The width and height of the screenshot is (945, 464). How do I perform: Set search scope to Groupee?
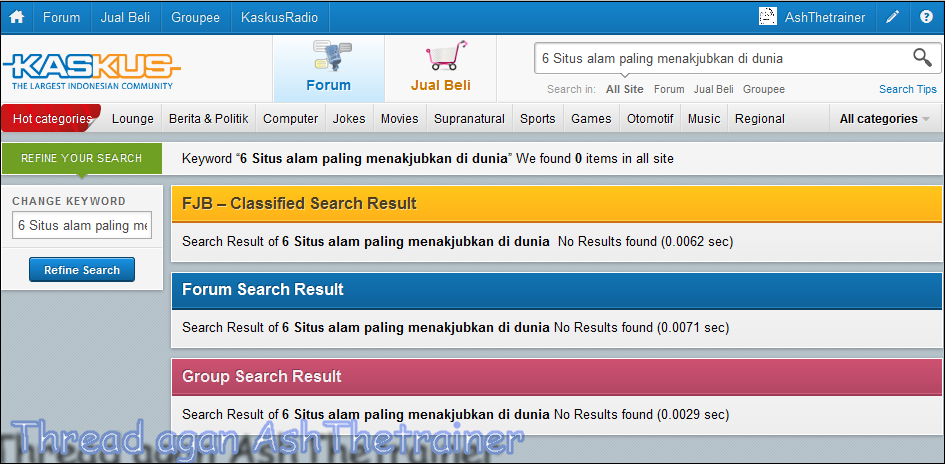click(764, 89)
